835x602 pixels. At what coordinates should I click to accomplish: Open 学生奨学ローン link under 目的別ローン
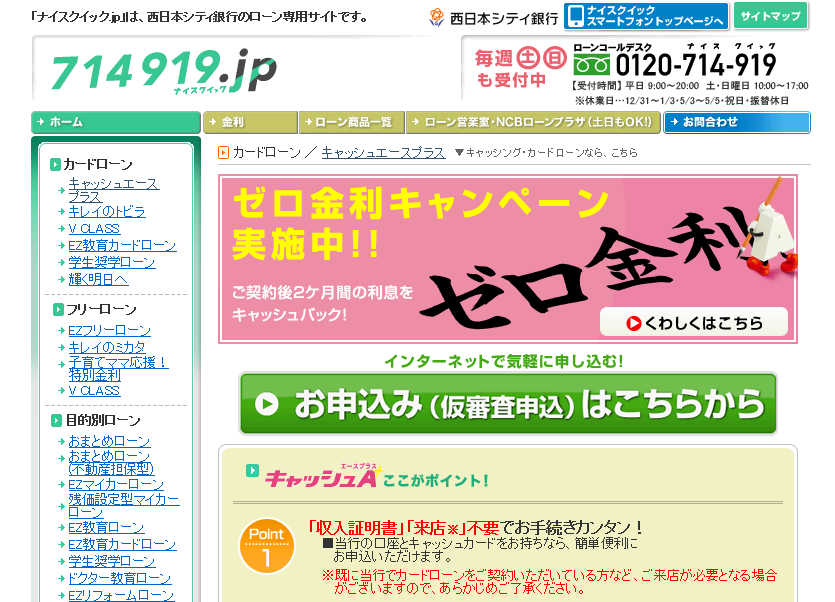point(112,562)
